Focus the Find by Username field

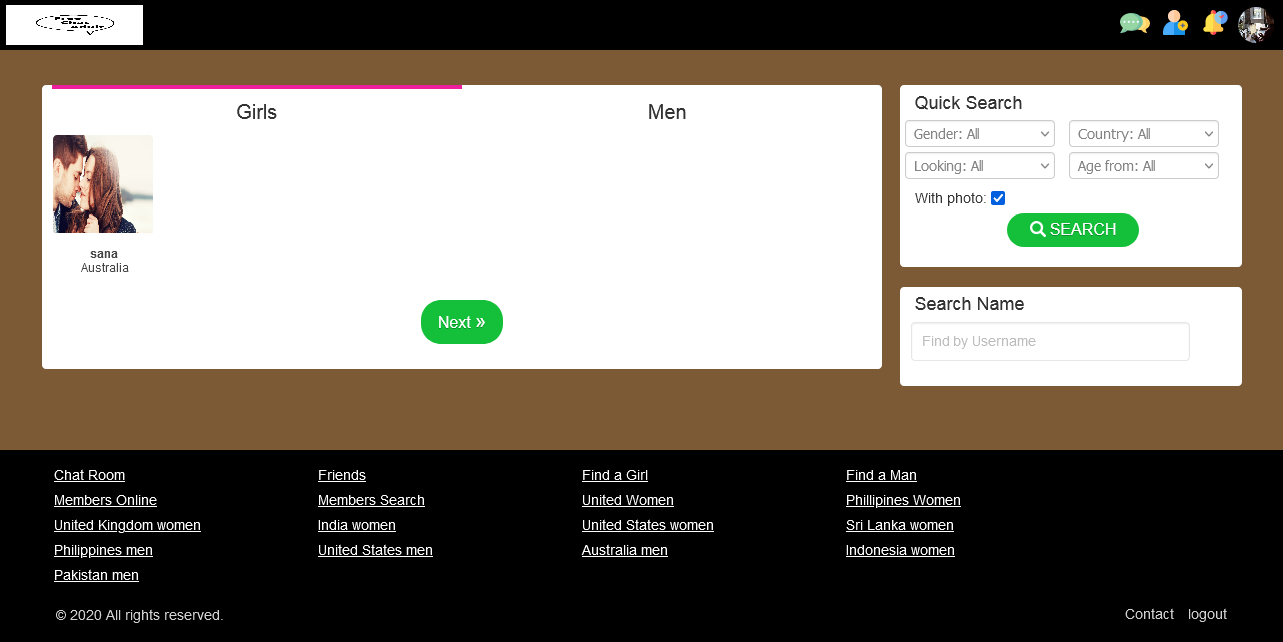(x=1050, y=341)
